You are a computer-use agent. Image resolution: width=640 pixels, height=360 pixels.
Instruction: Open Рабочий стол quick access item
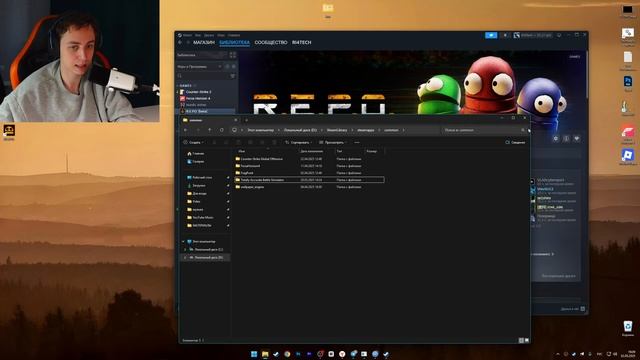click(x=199, y=178)
